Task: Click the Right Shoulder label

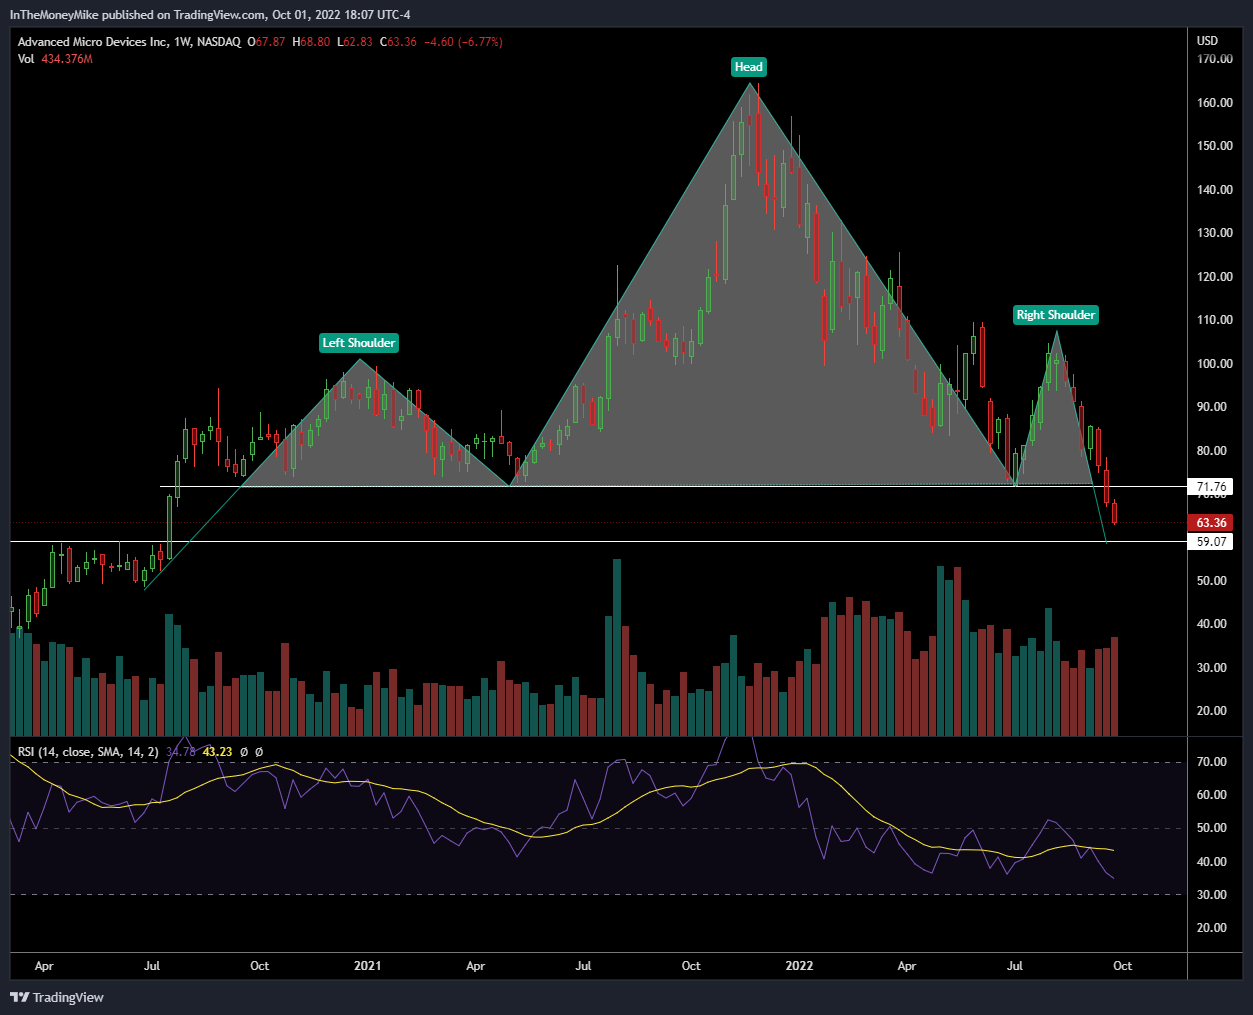Action: pyautogui.click(x=1056, y=315)
